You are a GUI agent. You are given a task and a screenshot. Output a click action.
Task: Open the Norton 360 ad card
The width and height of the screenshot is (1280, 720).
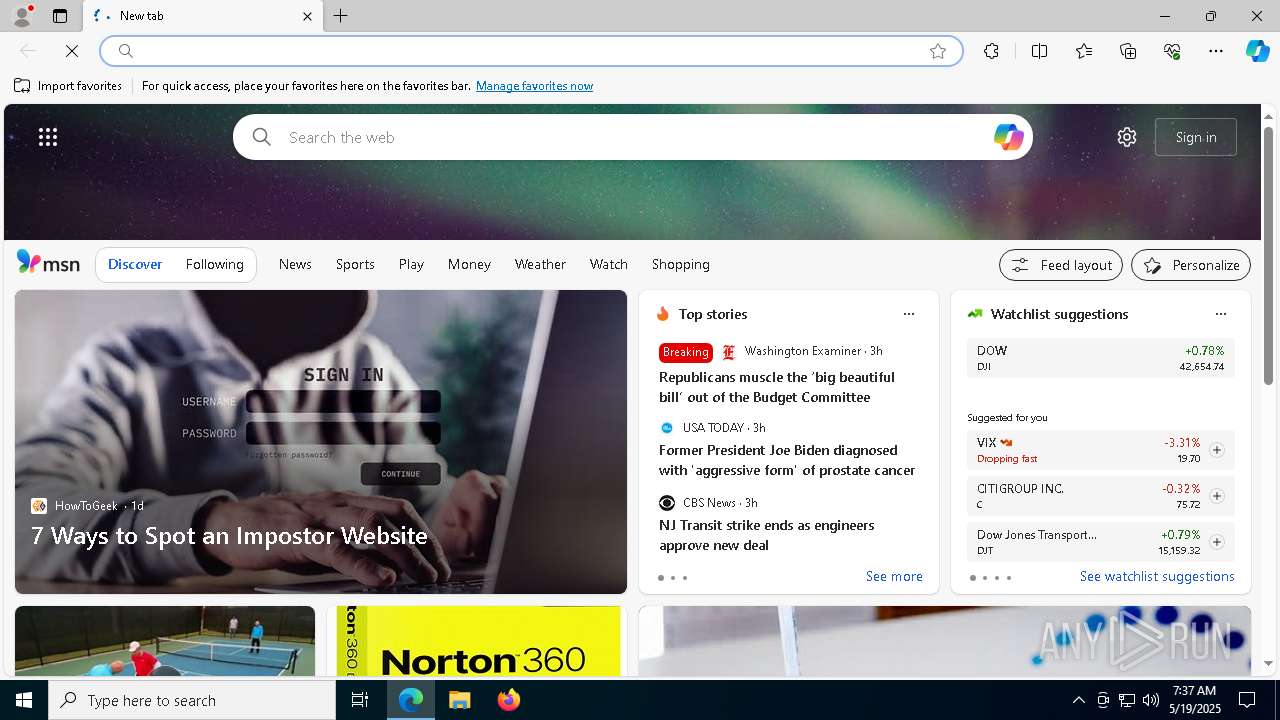click(479, 641)
